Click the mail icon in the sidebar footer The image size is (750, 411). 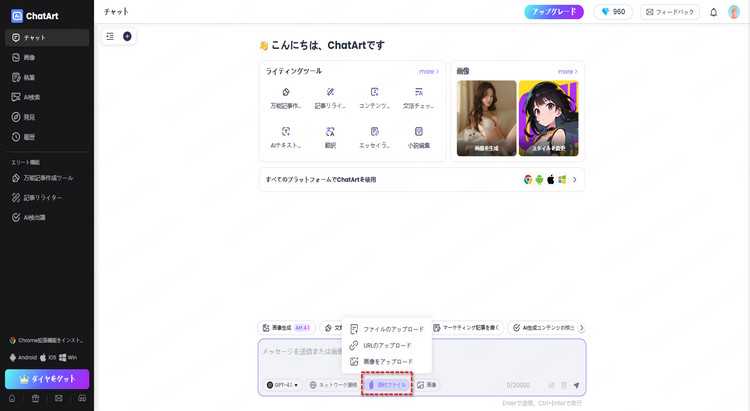click(58, 398)
